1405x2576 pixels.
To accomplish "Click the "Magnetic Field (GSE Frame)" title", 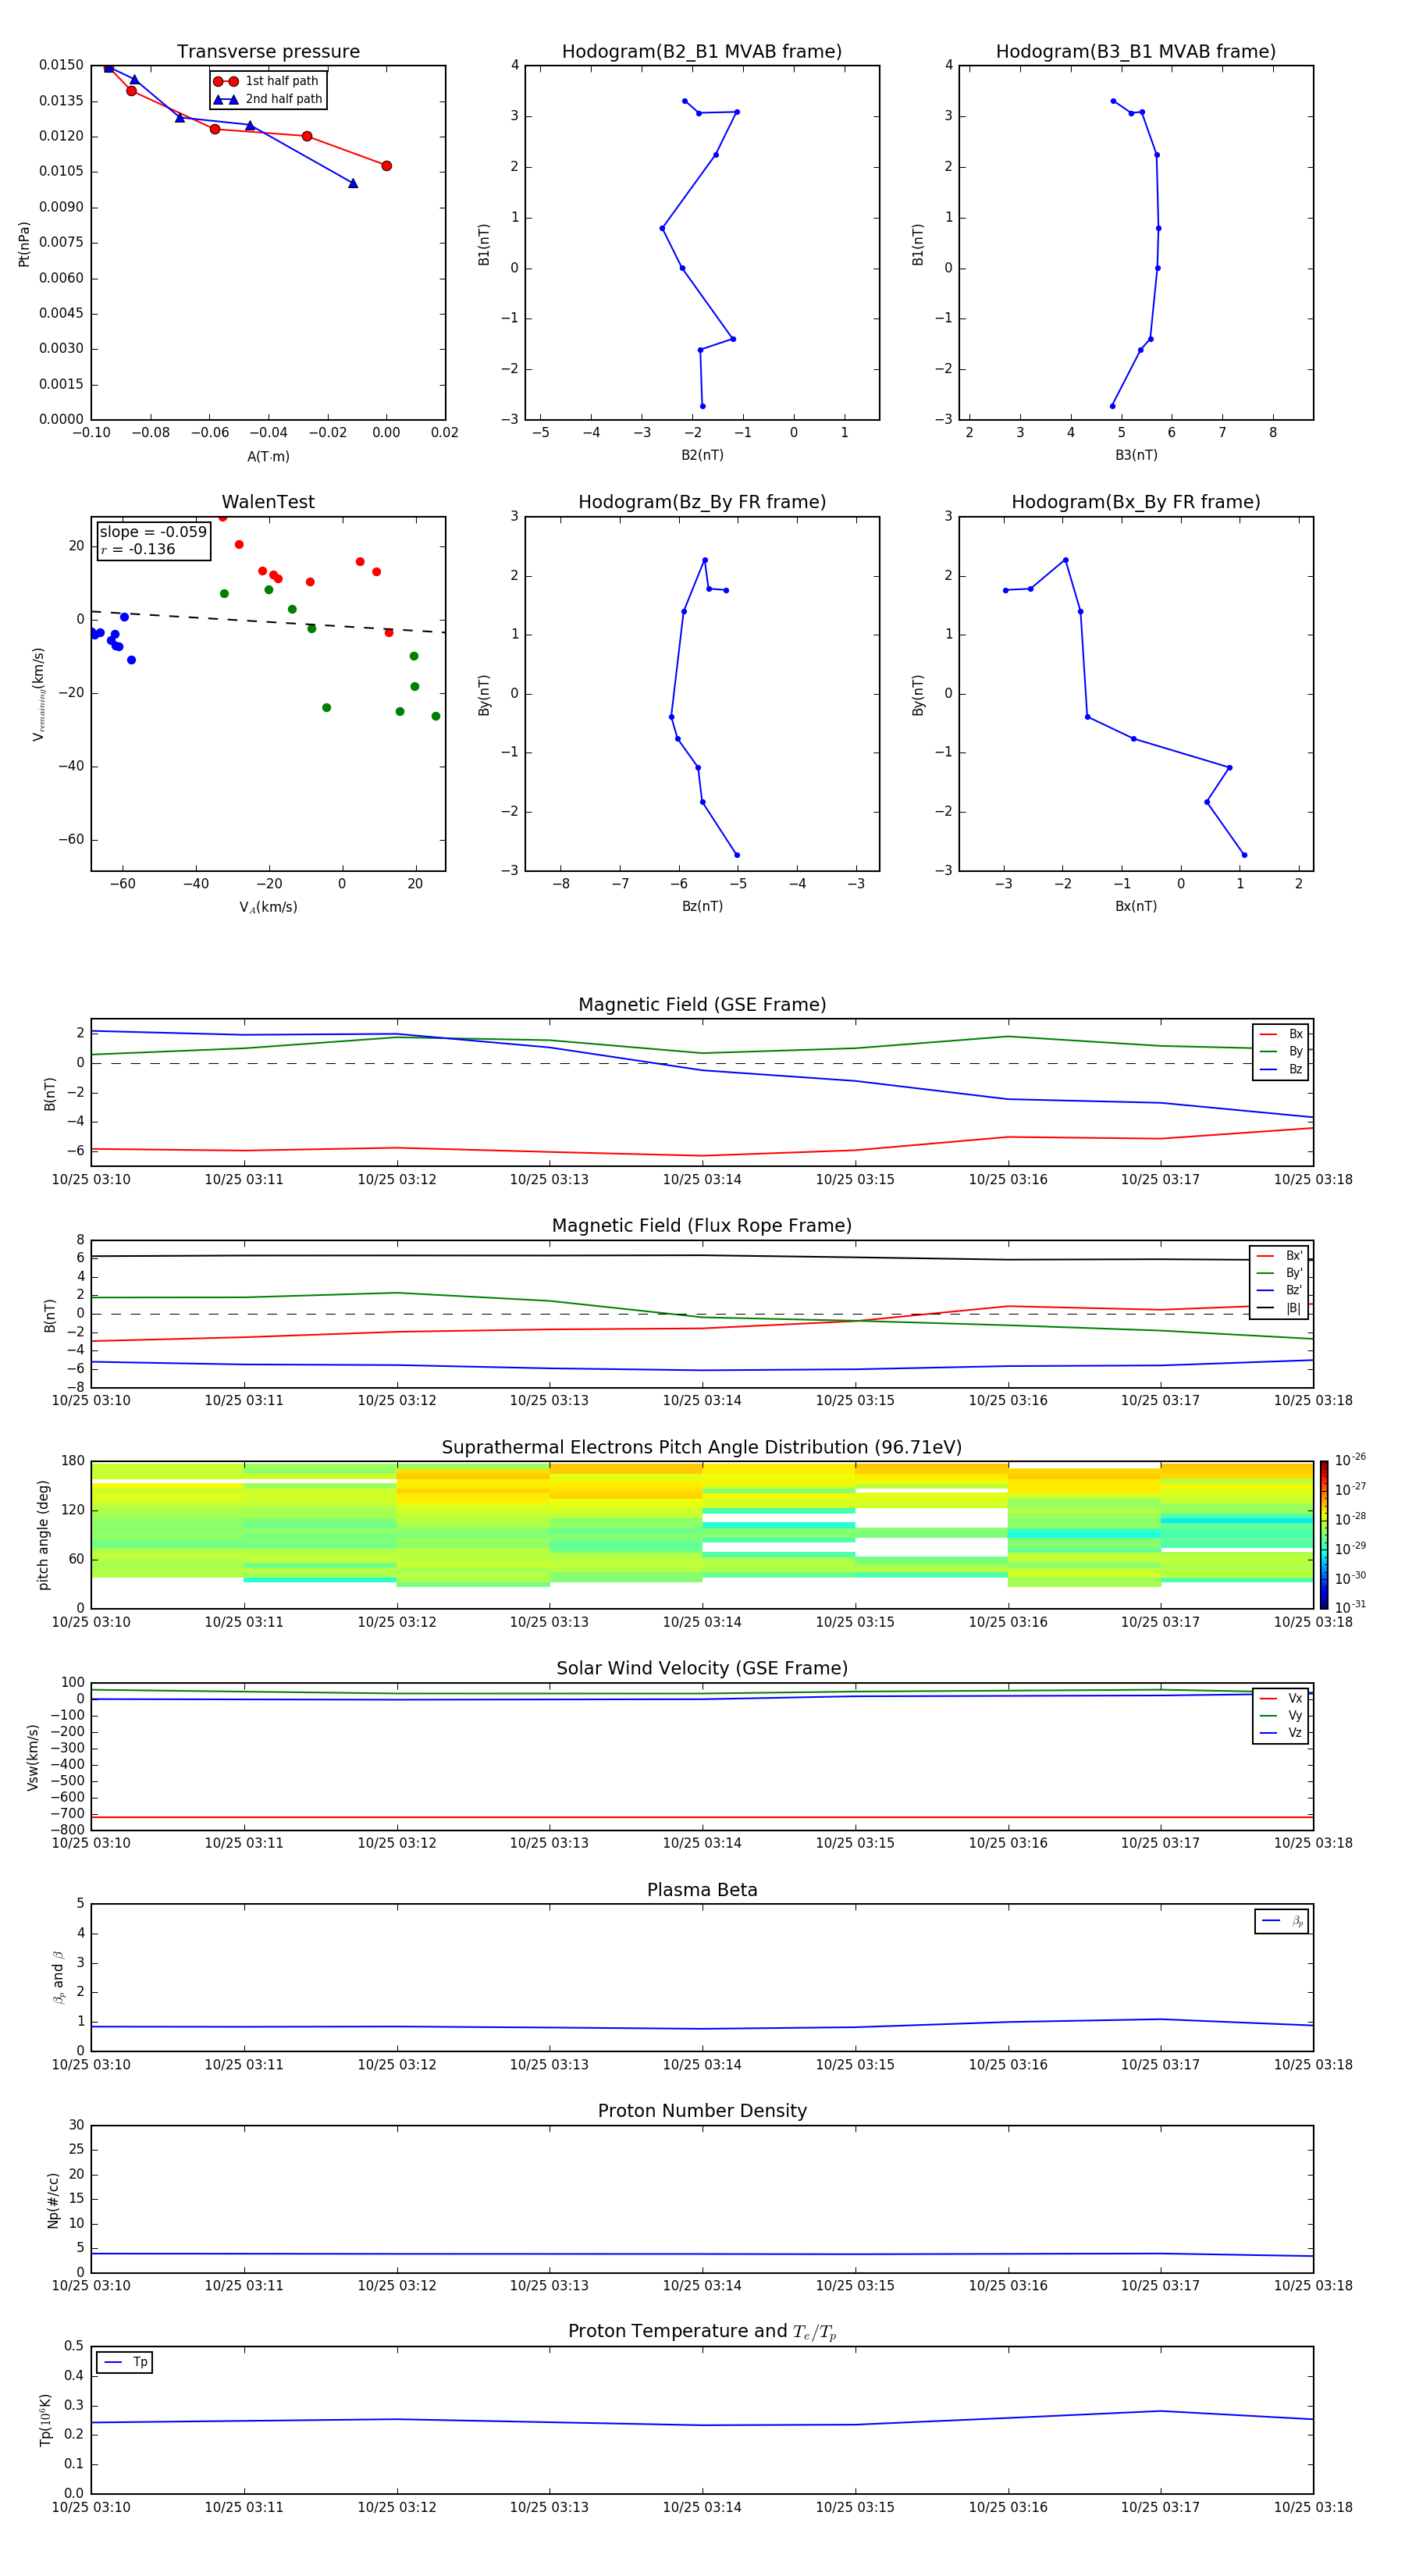I will (x=701, y=1005).
